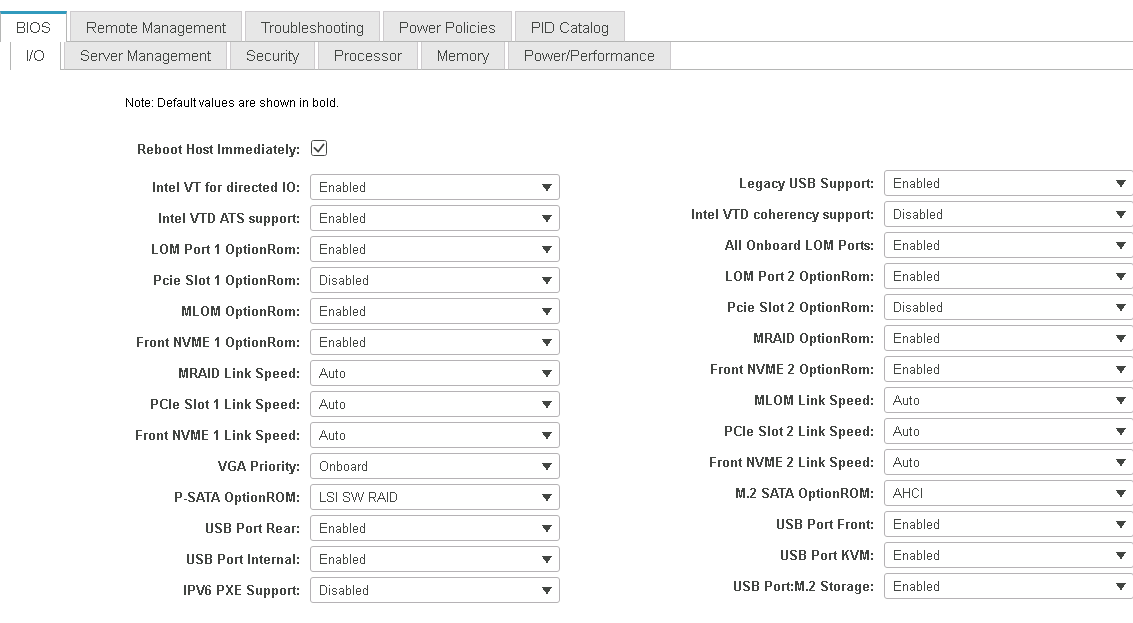Switch to the Remote Management tab
The image size is (1133, 623).
156,27
